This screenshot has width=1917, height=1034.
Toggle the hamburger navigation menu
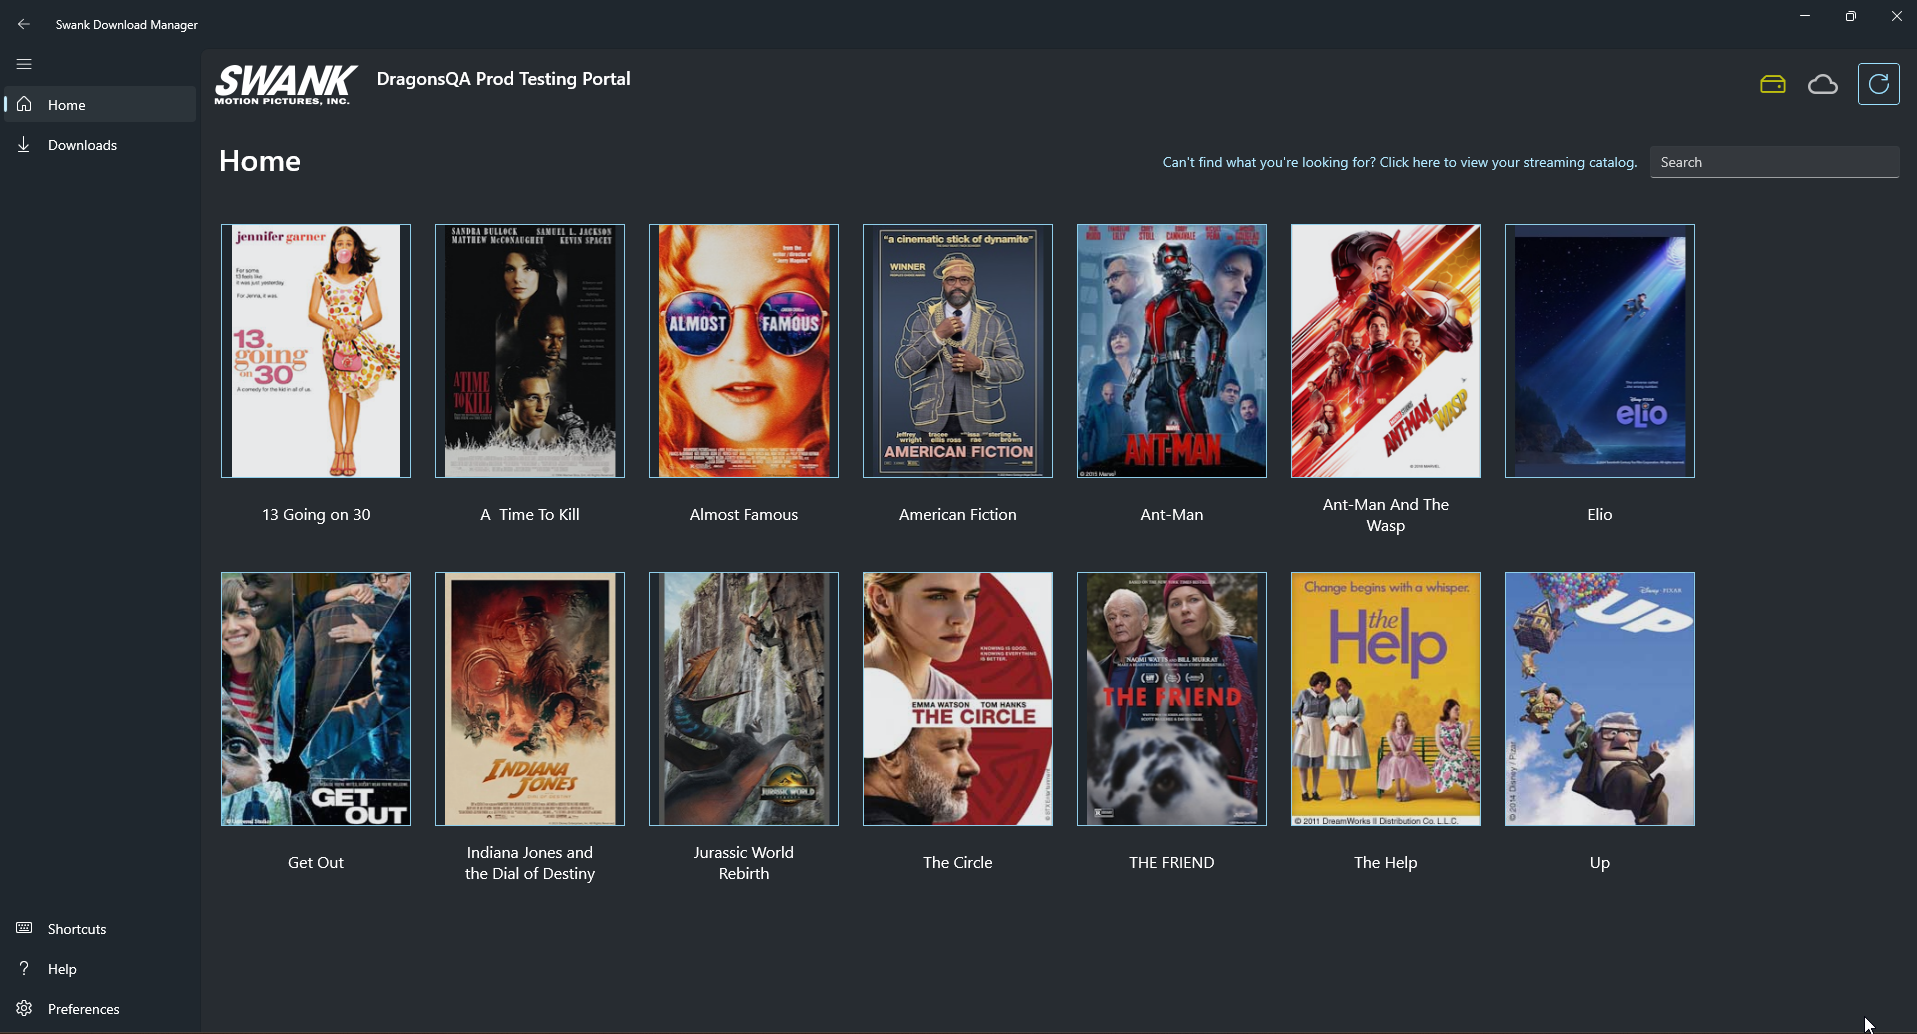(x=24, y=64)
